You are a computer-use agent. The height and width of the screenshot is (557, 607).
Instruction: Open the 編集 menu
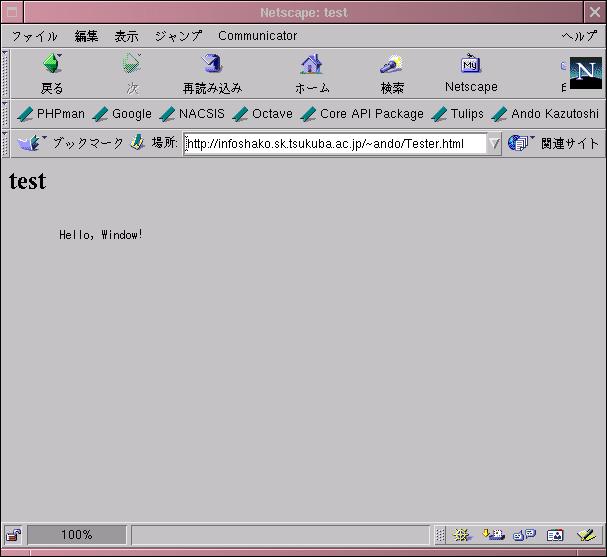pyautogui.click(x=86, y=36)
